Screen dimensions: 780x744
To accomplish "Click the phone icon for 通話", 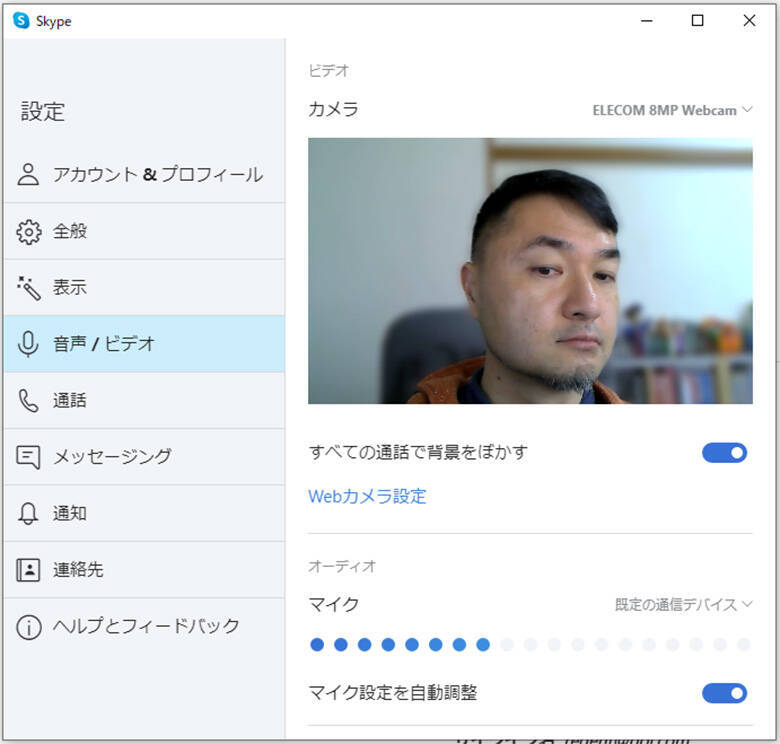I will 29,400.
